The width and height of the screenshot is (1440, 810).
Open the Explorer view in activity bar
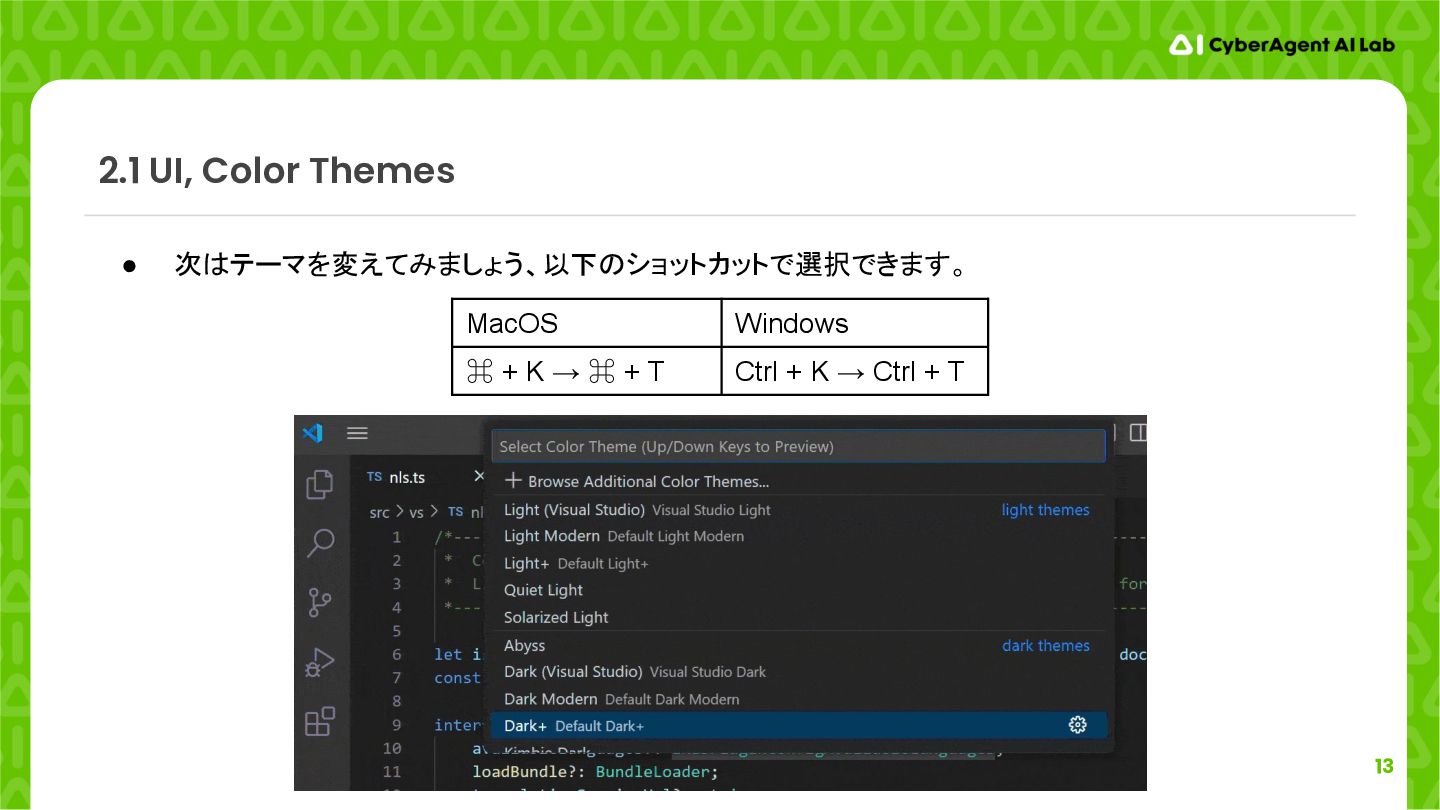pyautogui.click(x=320, y=484)
